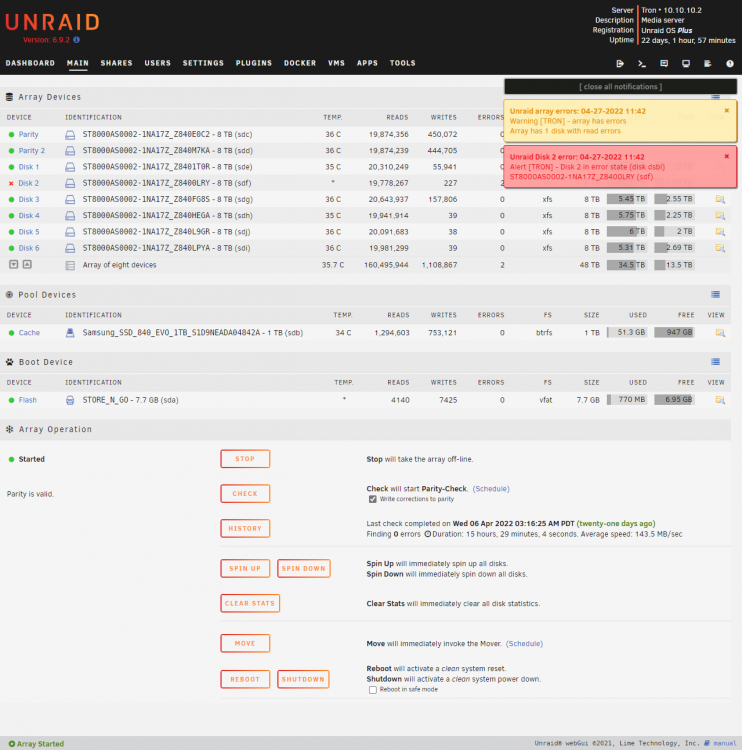The image size is (742, 750).
Task: Click the Cache SSD device icon
Action: 70,333
